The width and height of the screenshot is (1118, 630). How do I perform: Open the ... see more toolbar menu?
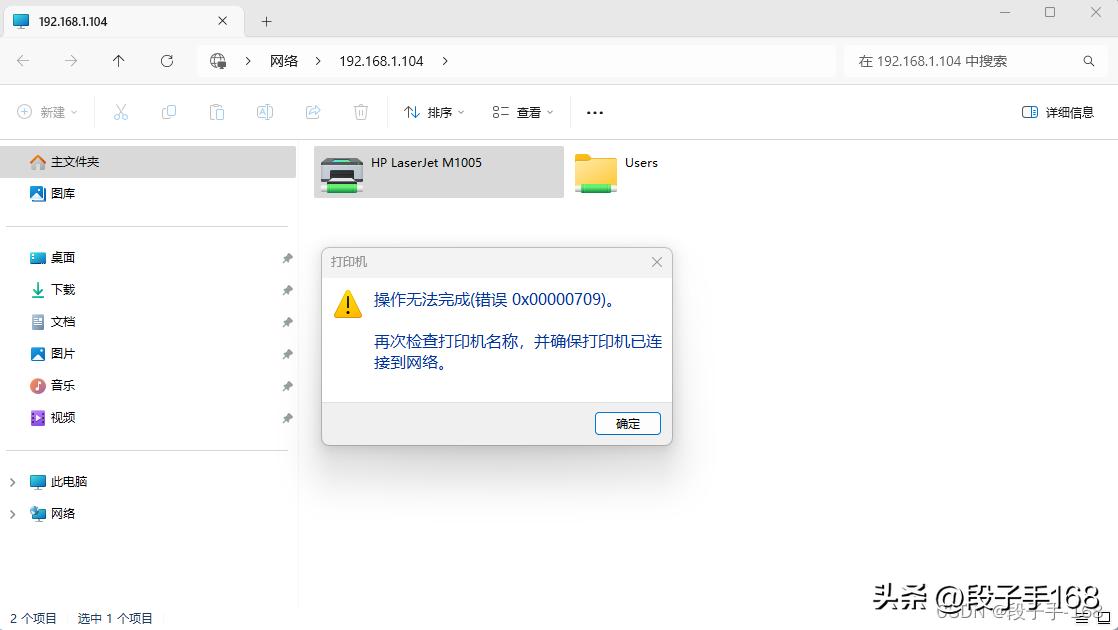coord(594,112)
